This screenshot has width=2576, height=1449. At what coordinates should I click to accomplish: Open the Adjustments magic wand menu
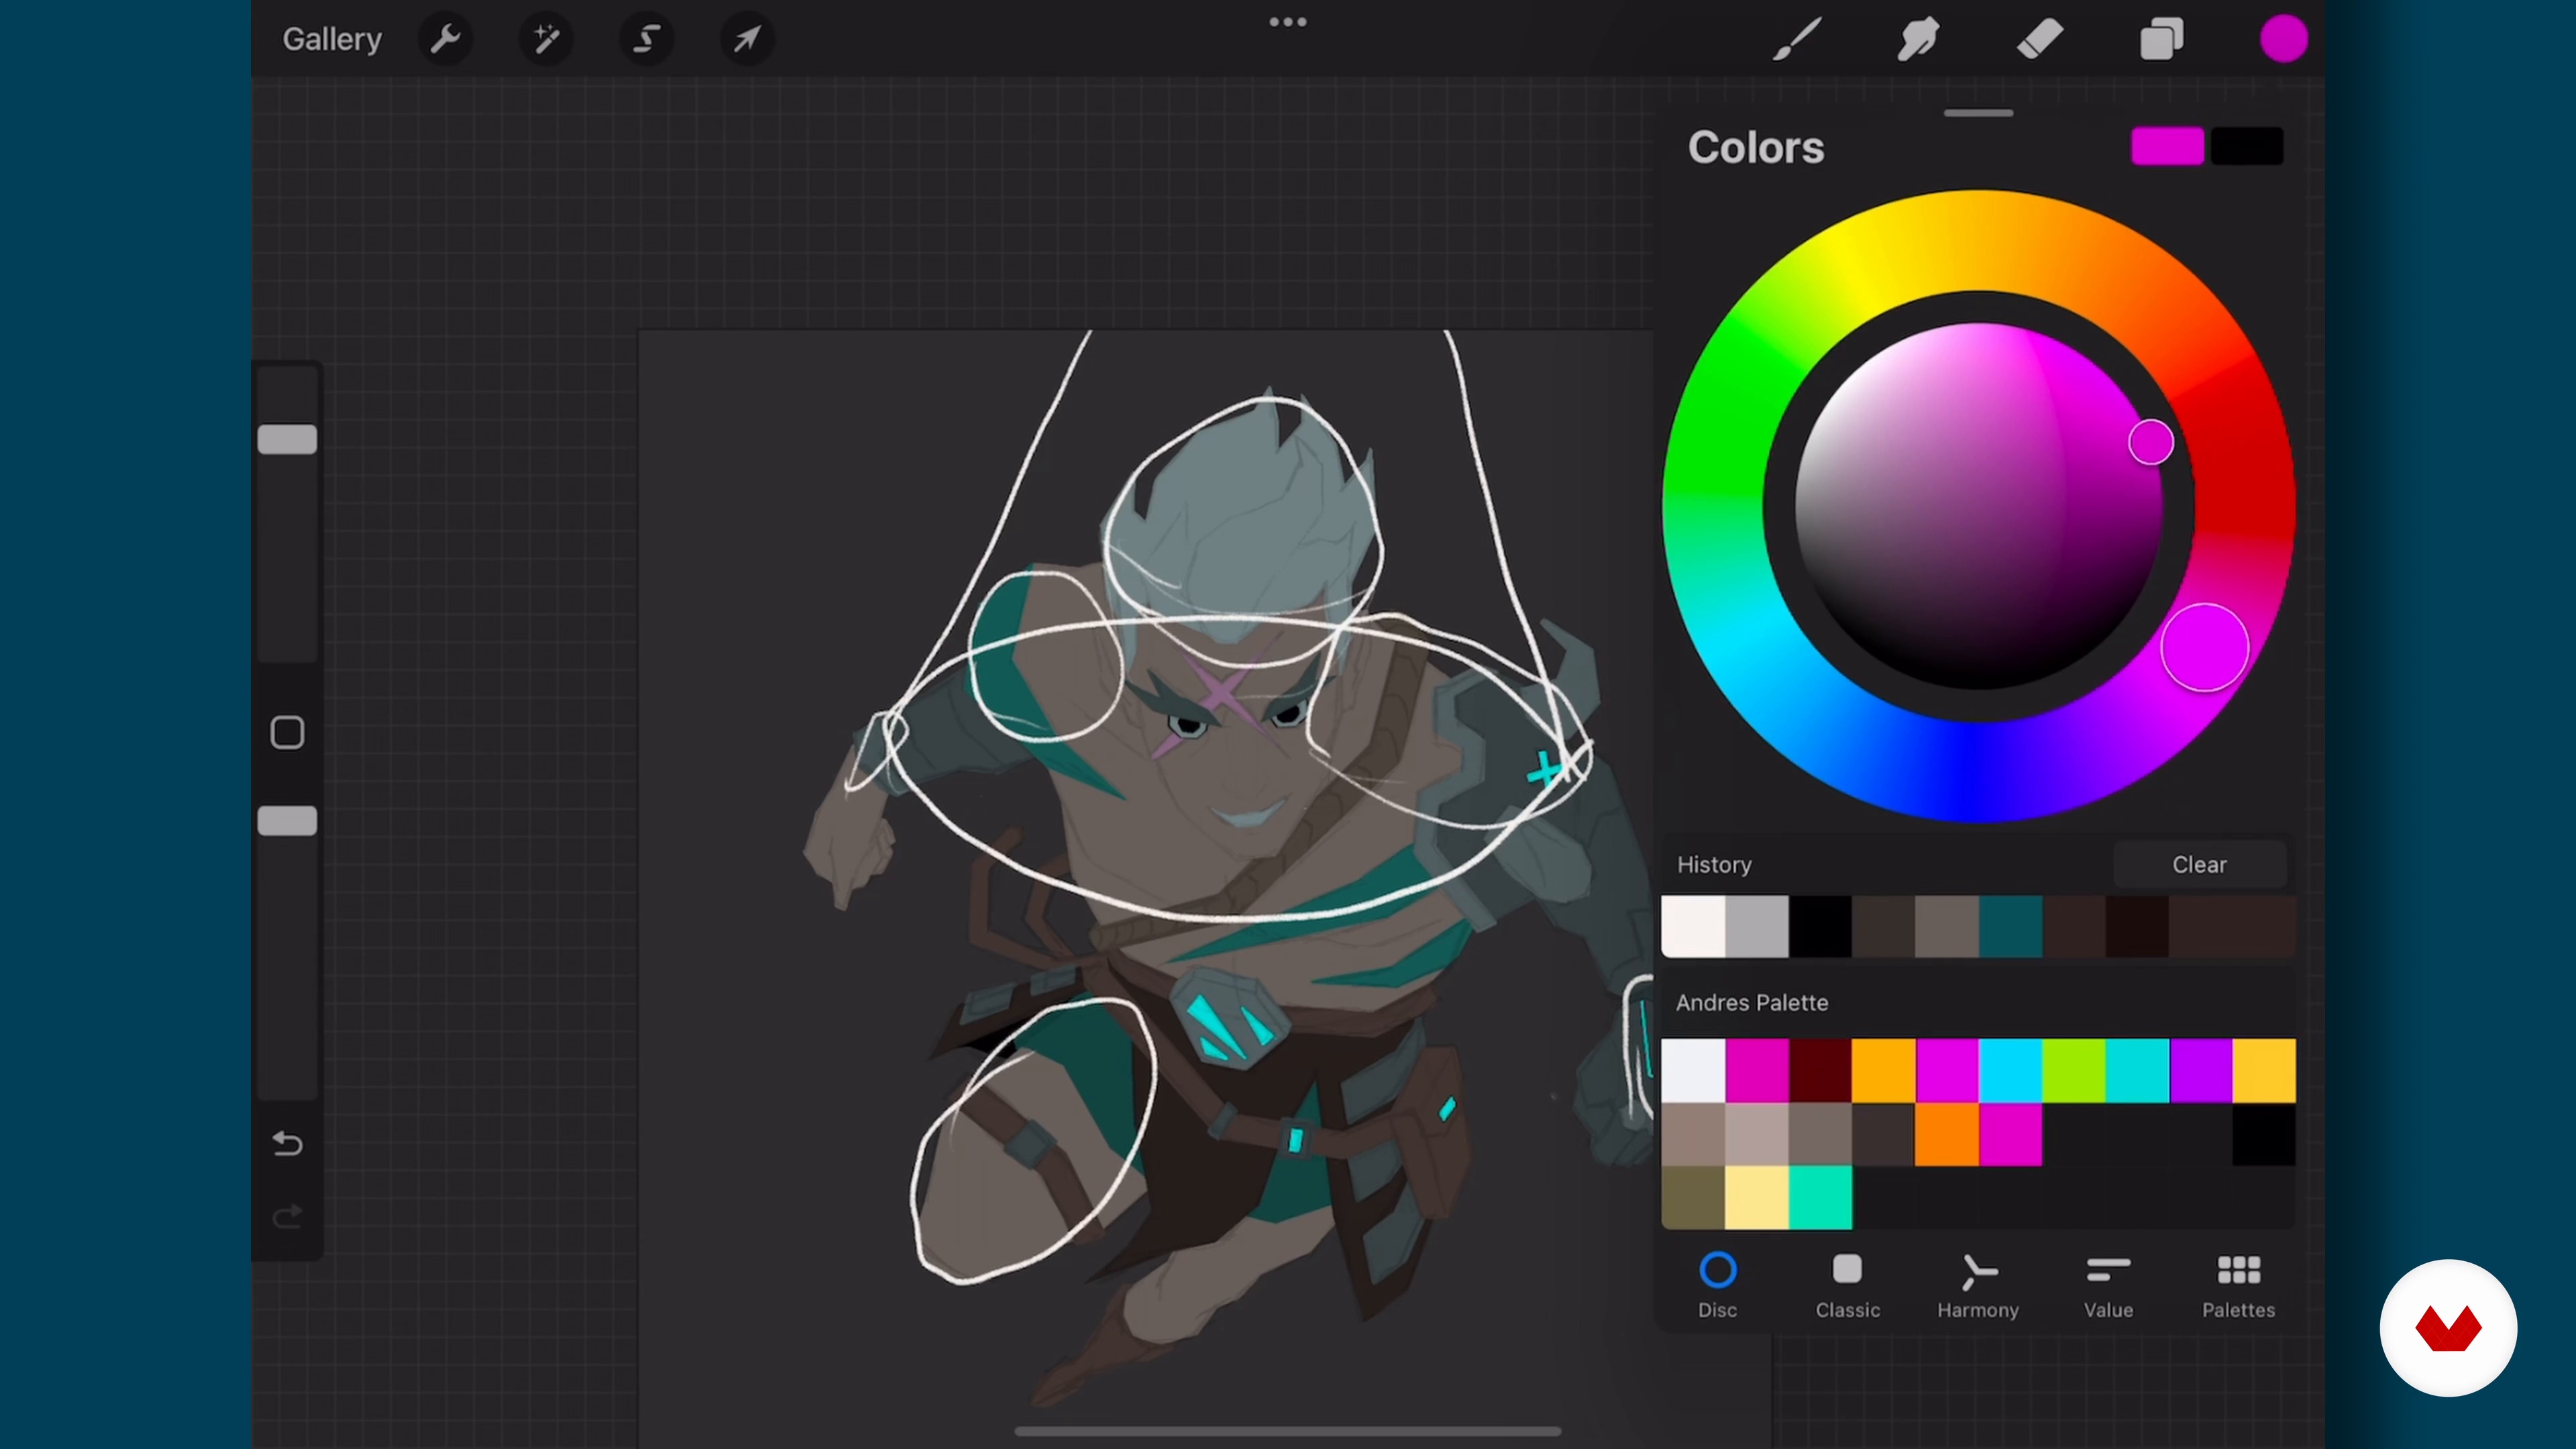click(x=546, y=39)
